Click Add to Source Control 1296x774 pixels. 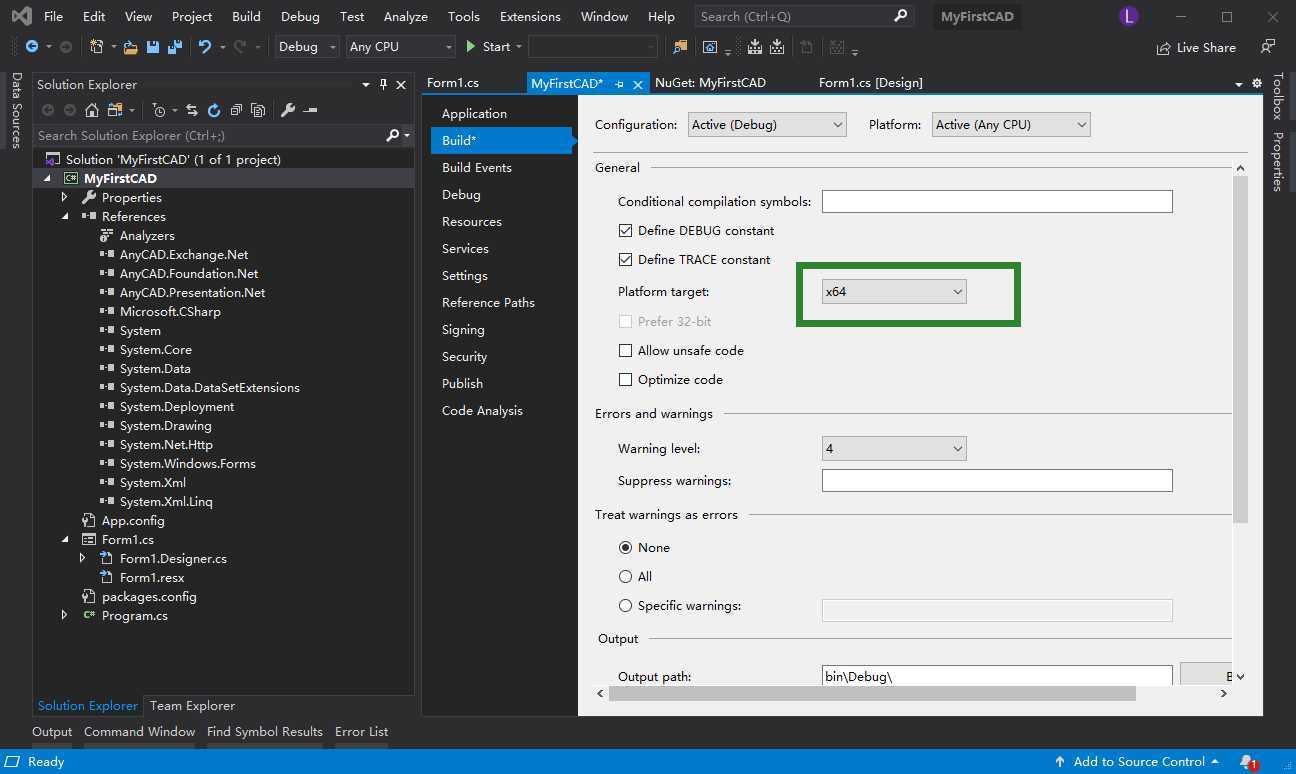(x=1138, y=762)
